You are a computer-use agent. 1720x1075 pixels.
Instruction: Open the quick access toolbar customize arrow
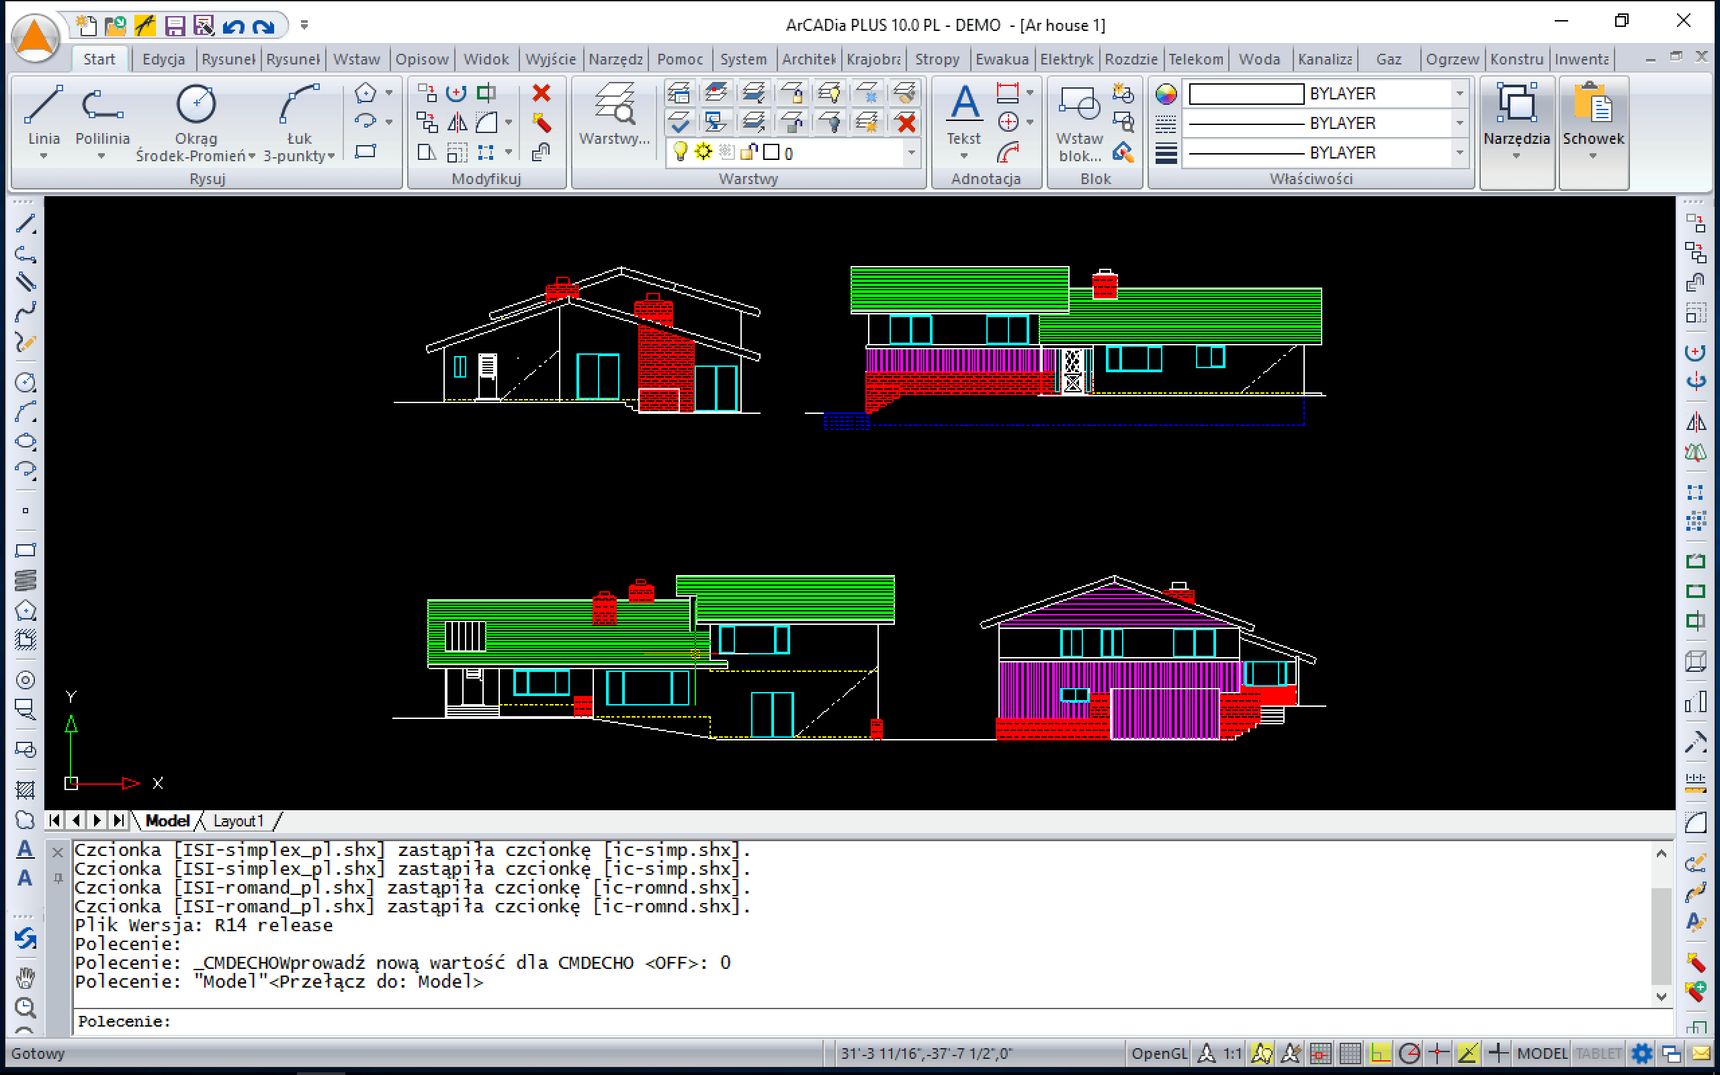[304, 25]
